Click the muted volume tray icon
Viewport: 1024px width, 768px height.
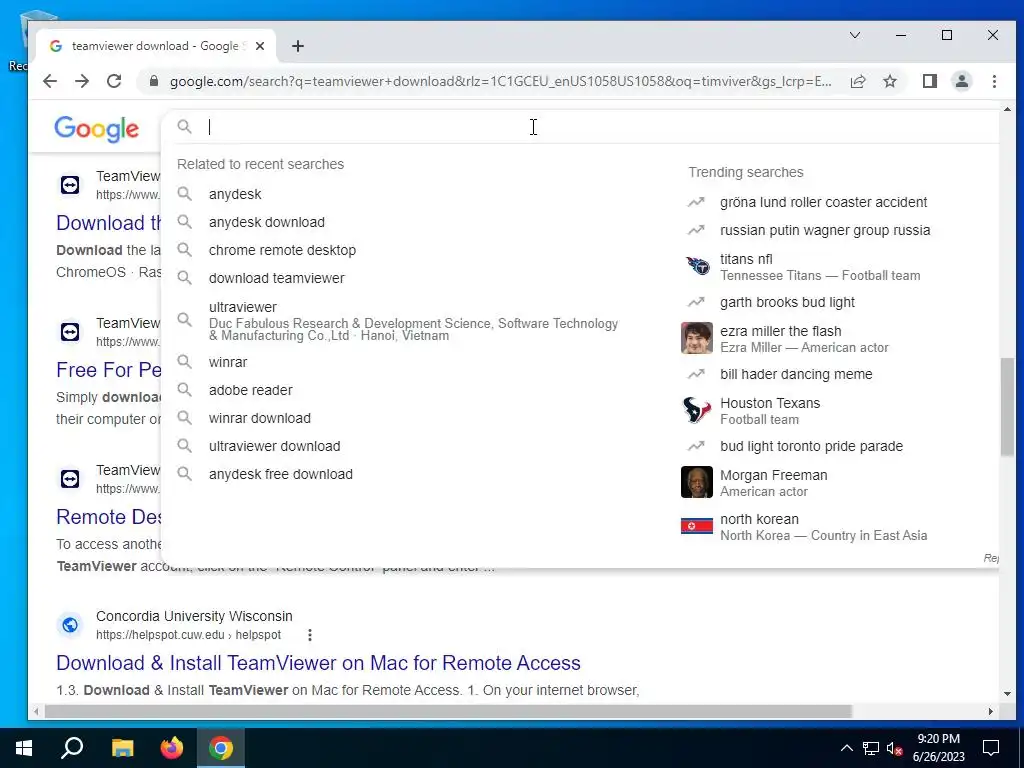[x=894, y=748]
